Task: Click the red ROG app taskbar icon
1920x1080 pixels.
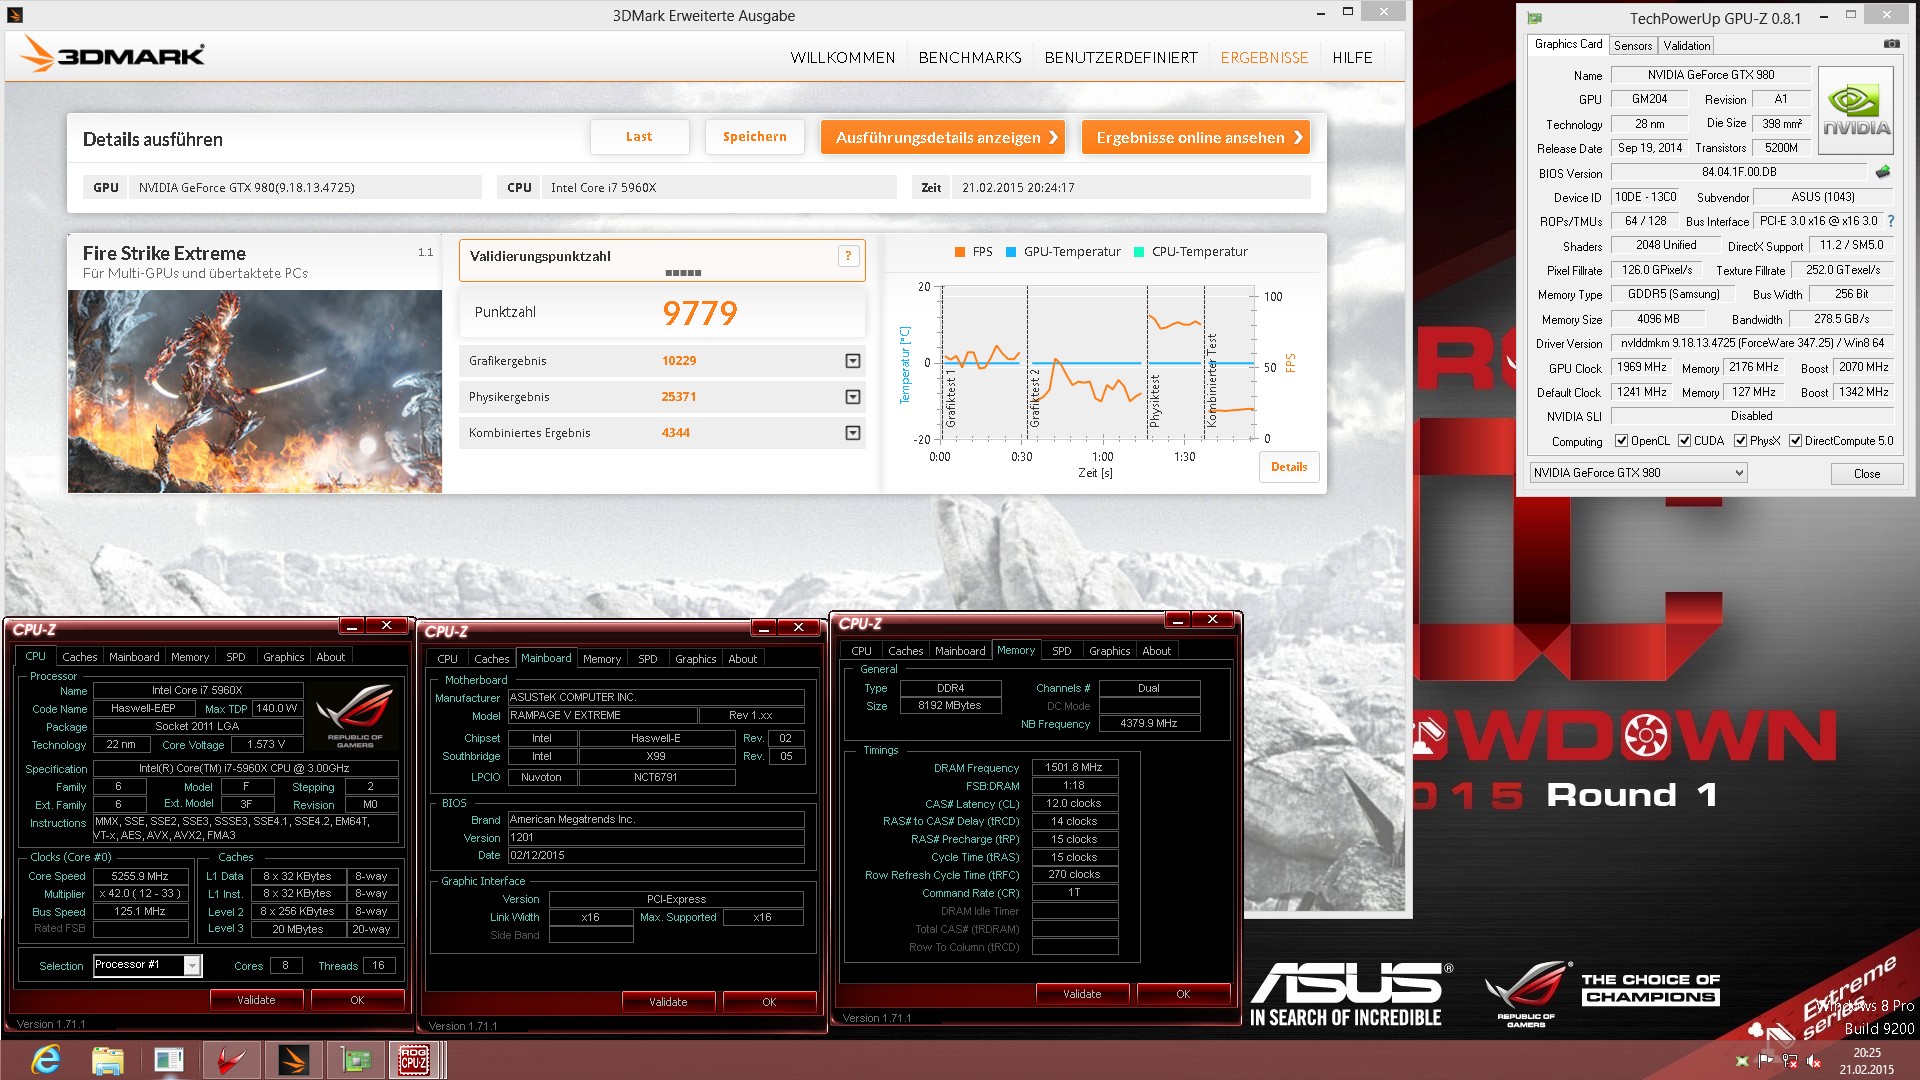Action: [231, 1060]
